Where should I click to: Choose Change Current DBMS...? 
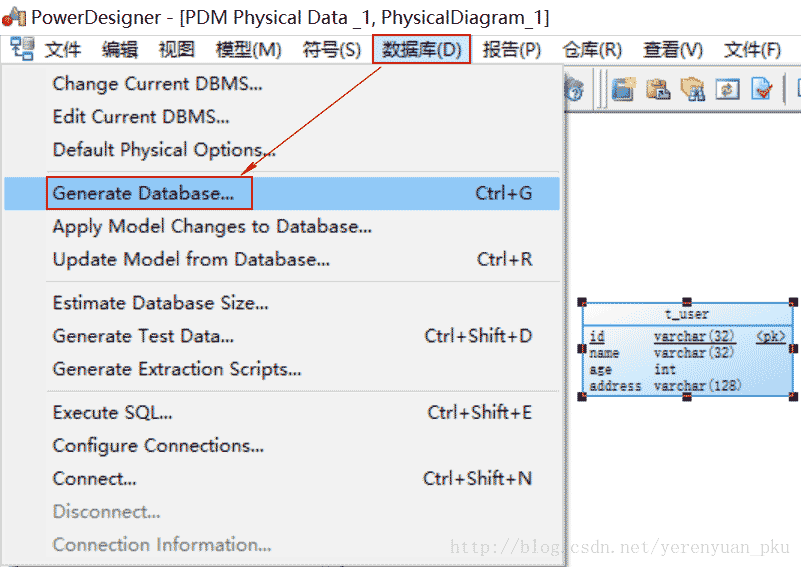tap(282, 83)
